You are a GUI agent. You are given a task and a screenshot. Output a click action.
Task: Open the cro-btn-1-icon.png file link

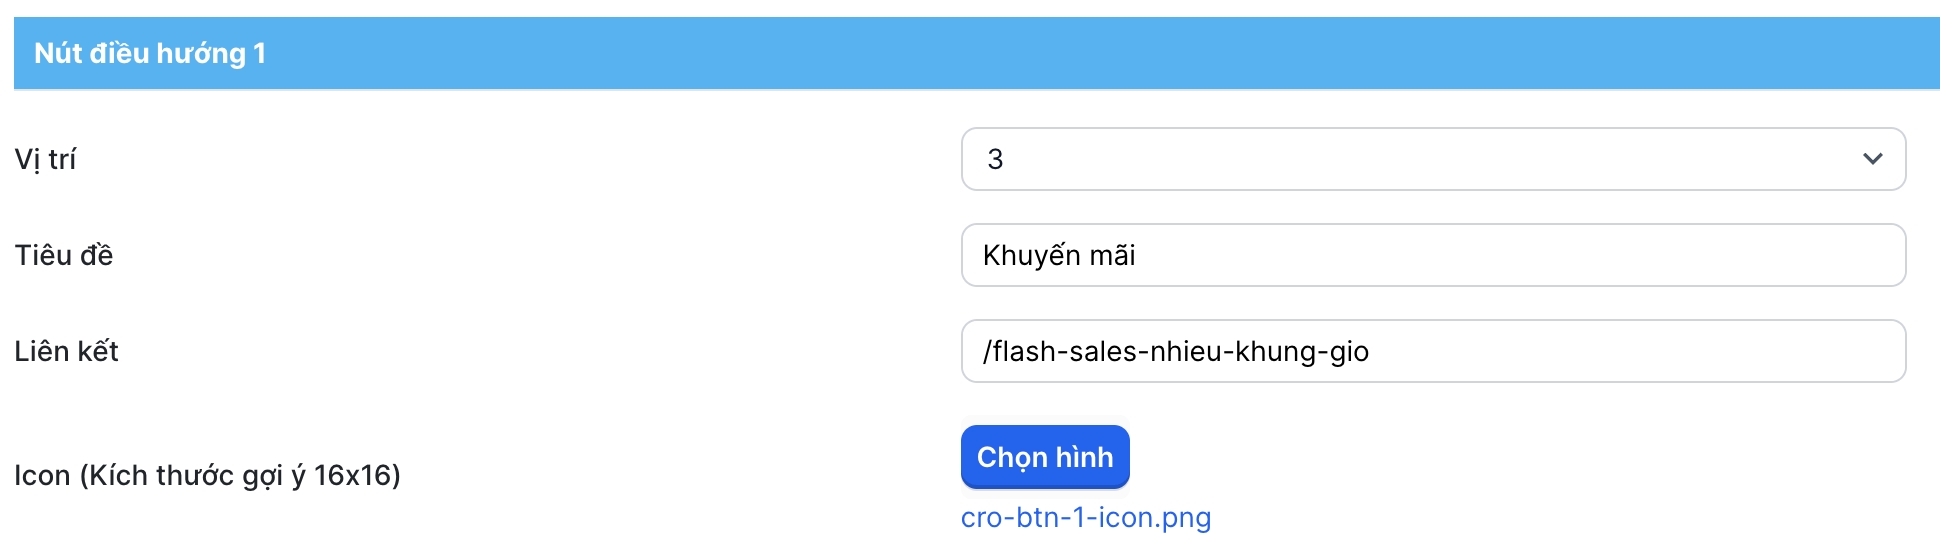[x=1086, y=517]
